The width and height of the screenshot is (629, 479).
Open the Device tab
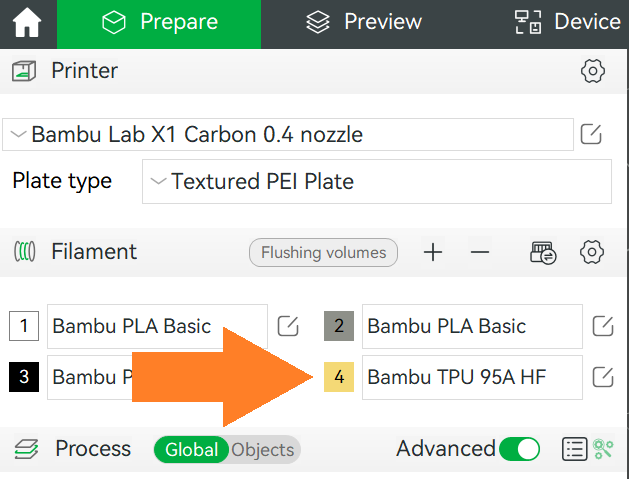[568, 22]
